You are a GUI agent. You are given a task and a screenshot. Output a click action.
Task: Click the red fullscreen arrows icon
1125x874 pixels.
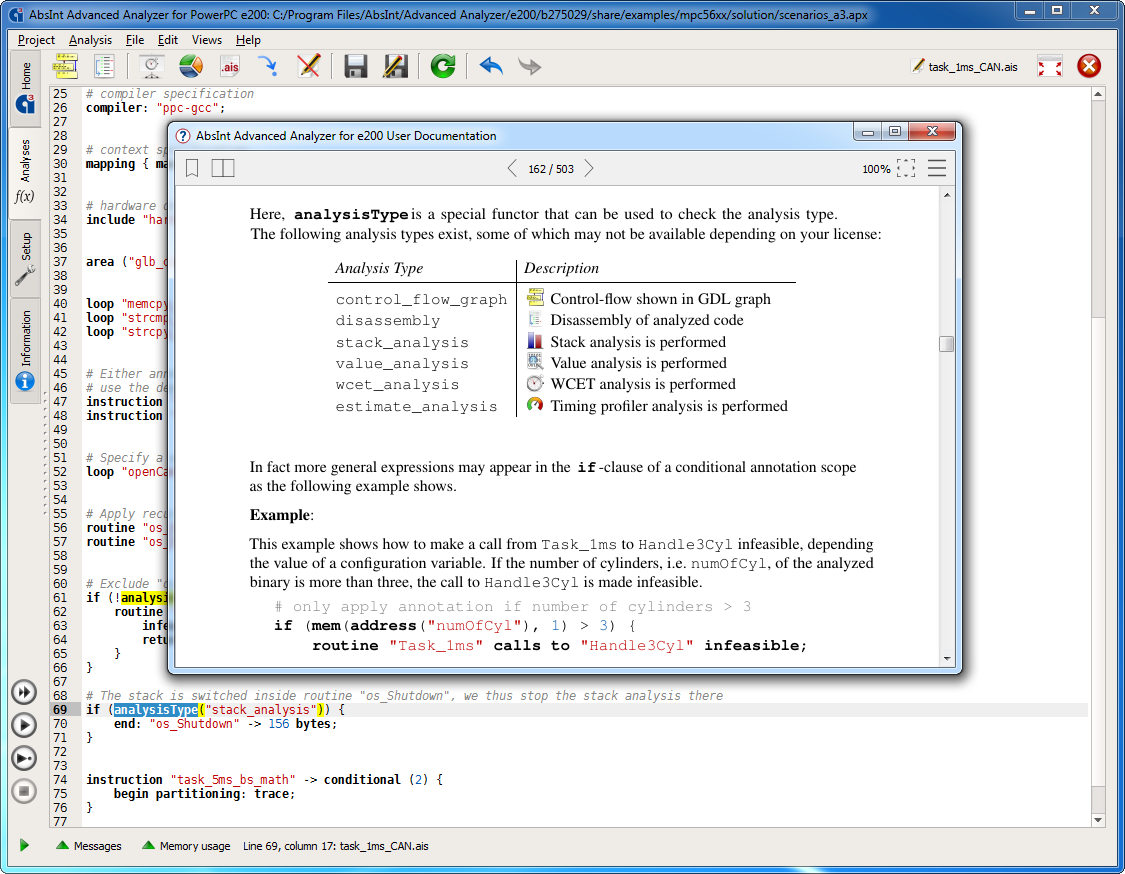[x=1050, y=67]
